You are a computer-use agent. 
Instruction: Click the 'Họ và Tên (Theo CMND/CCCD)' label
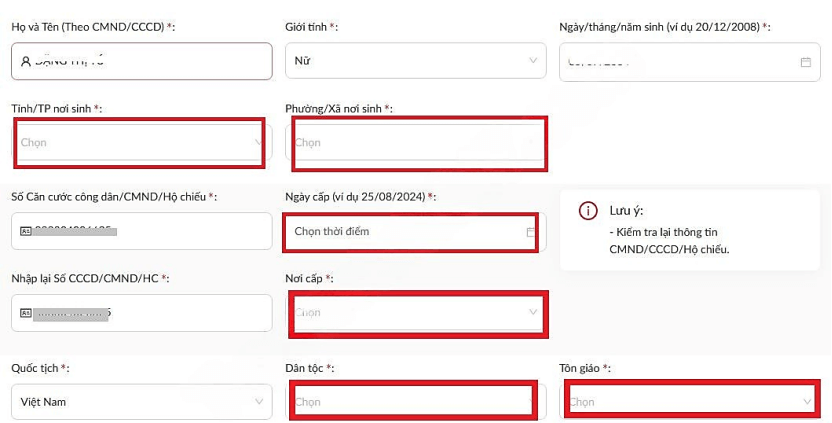coord(92,27)
